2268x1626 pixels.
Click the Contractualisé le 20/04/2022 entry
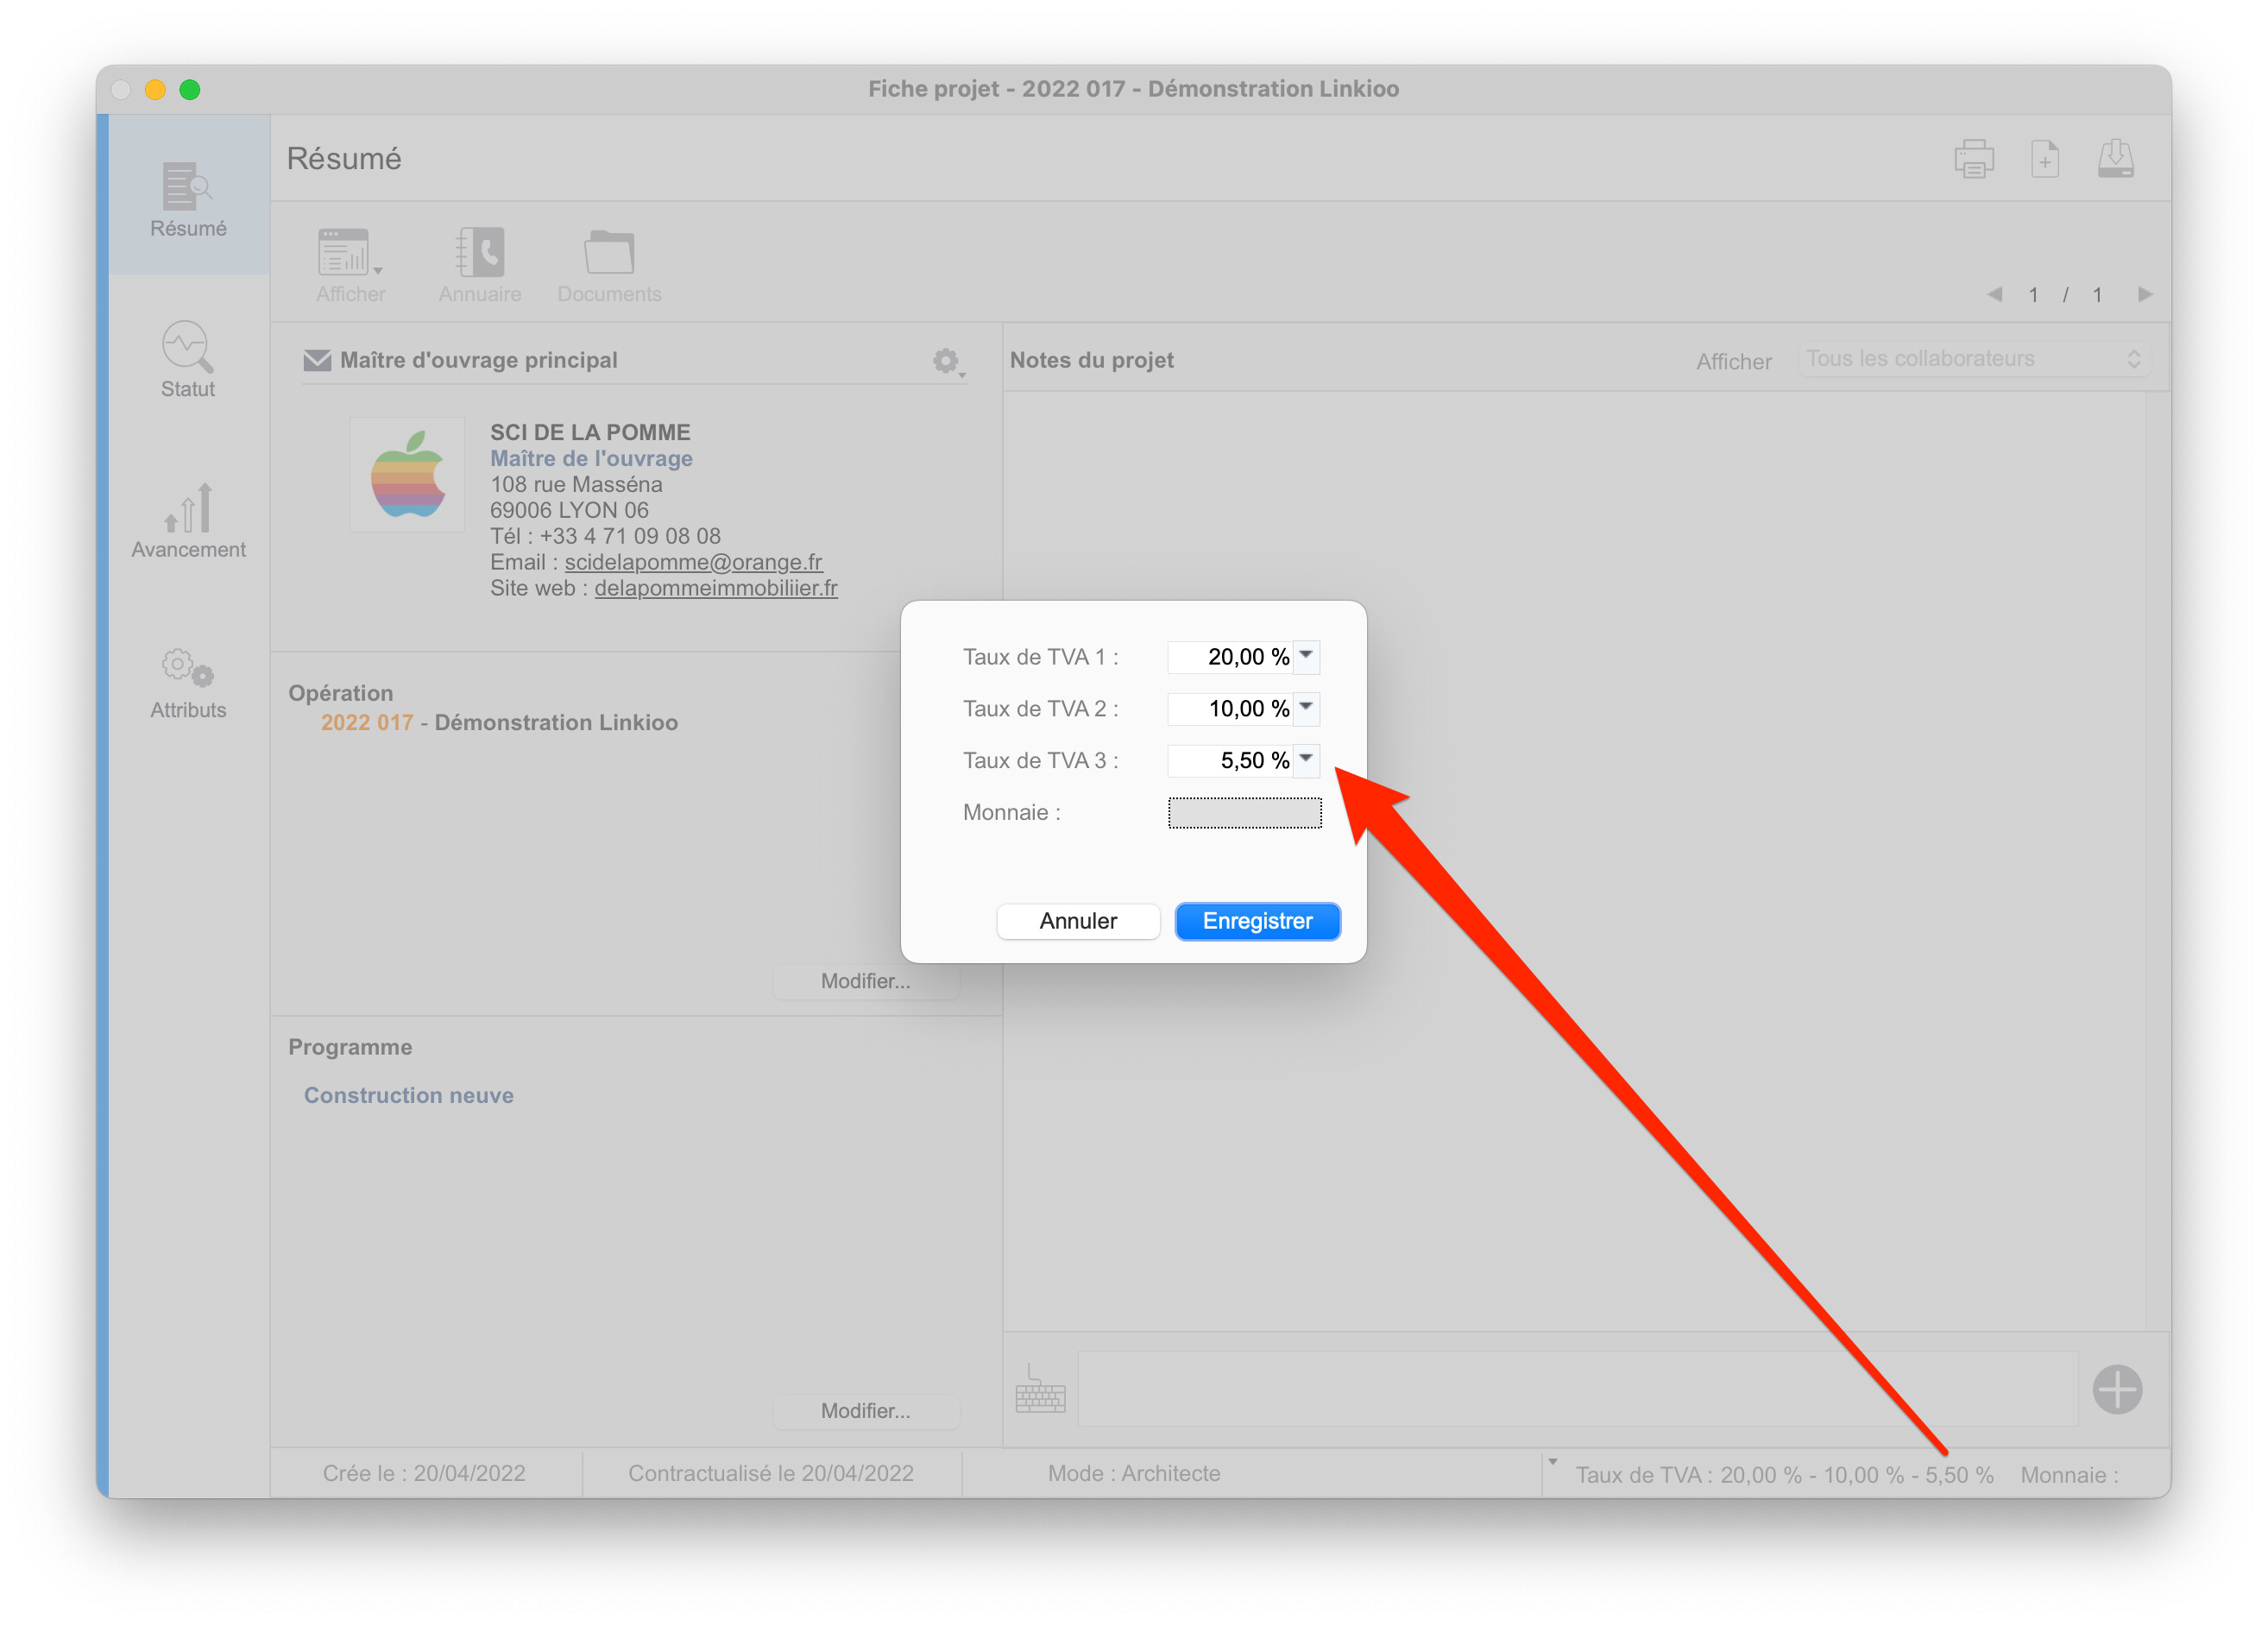(x=771, y=1473)
